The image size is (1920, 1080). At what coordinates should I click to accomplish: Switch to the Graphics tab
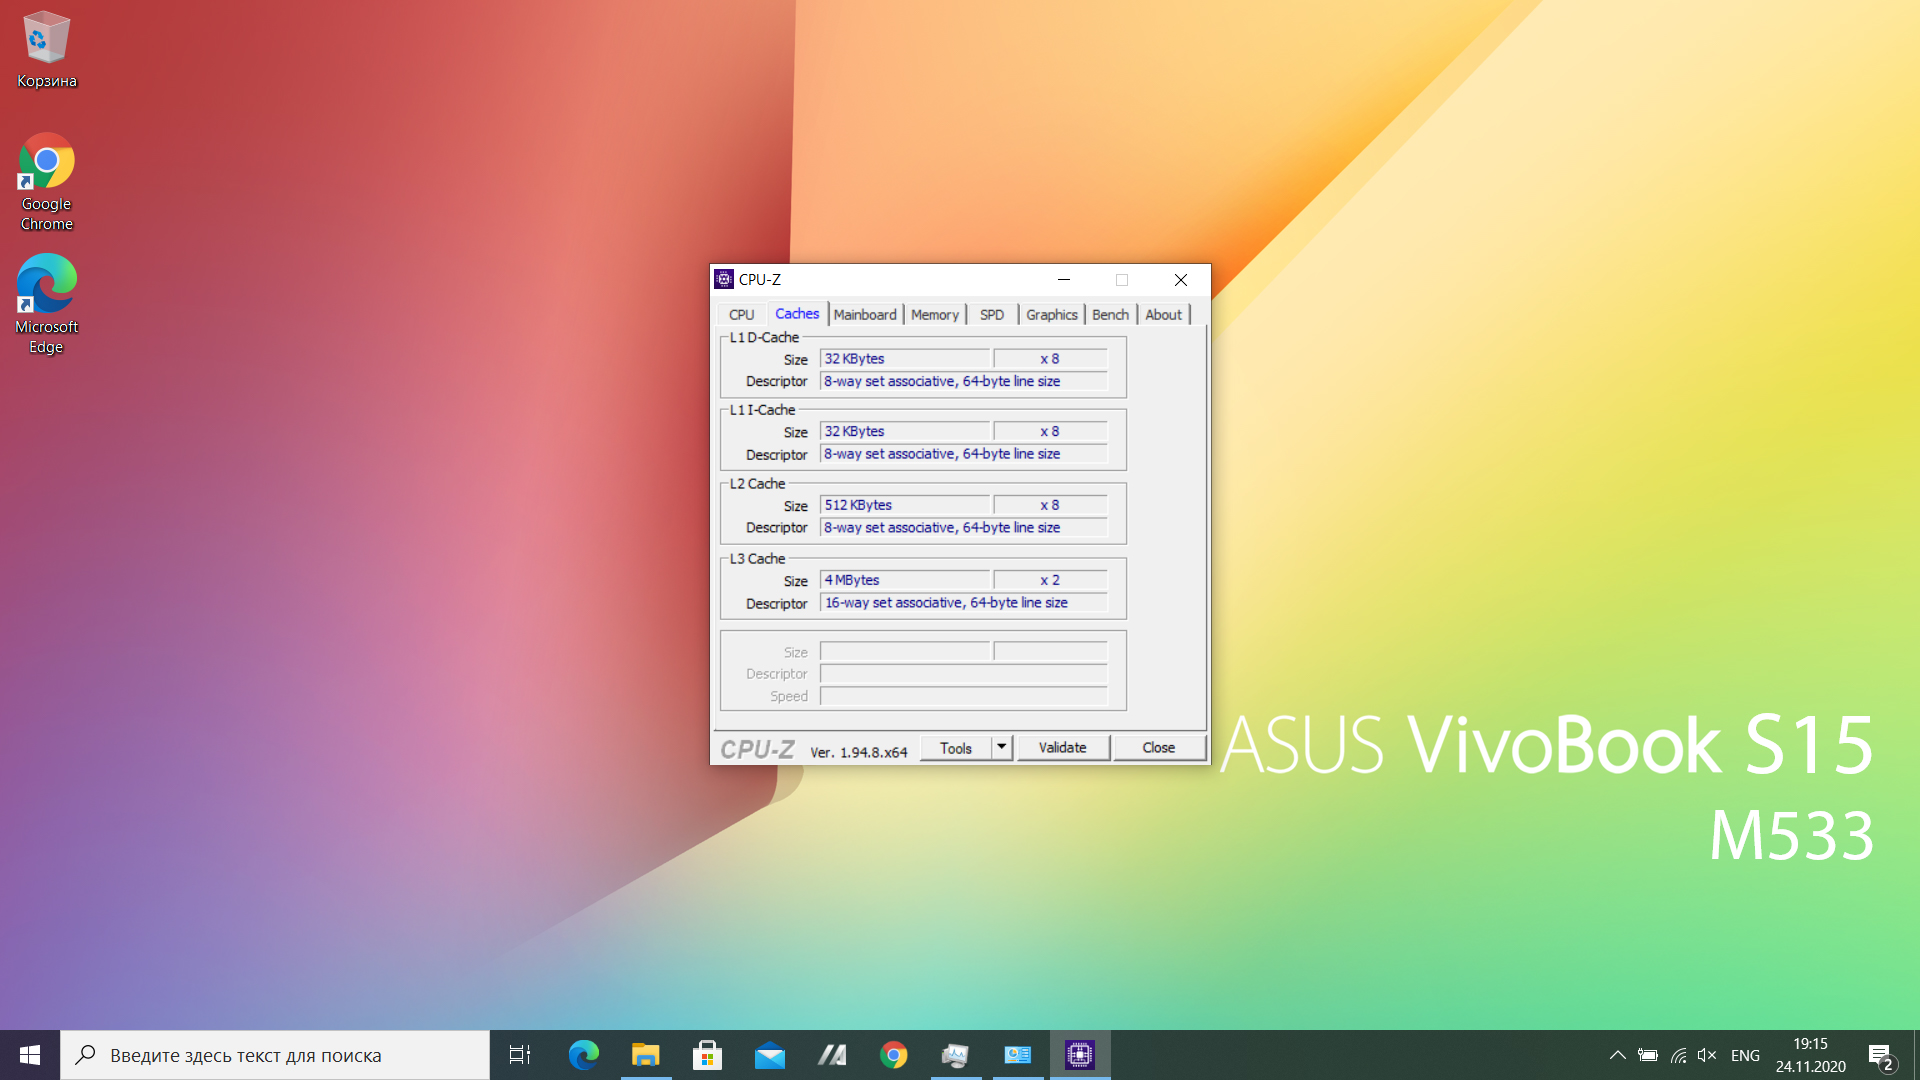coord(1052,314)
